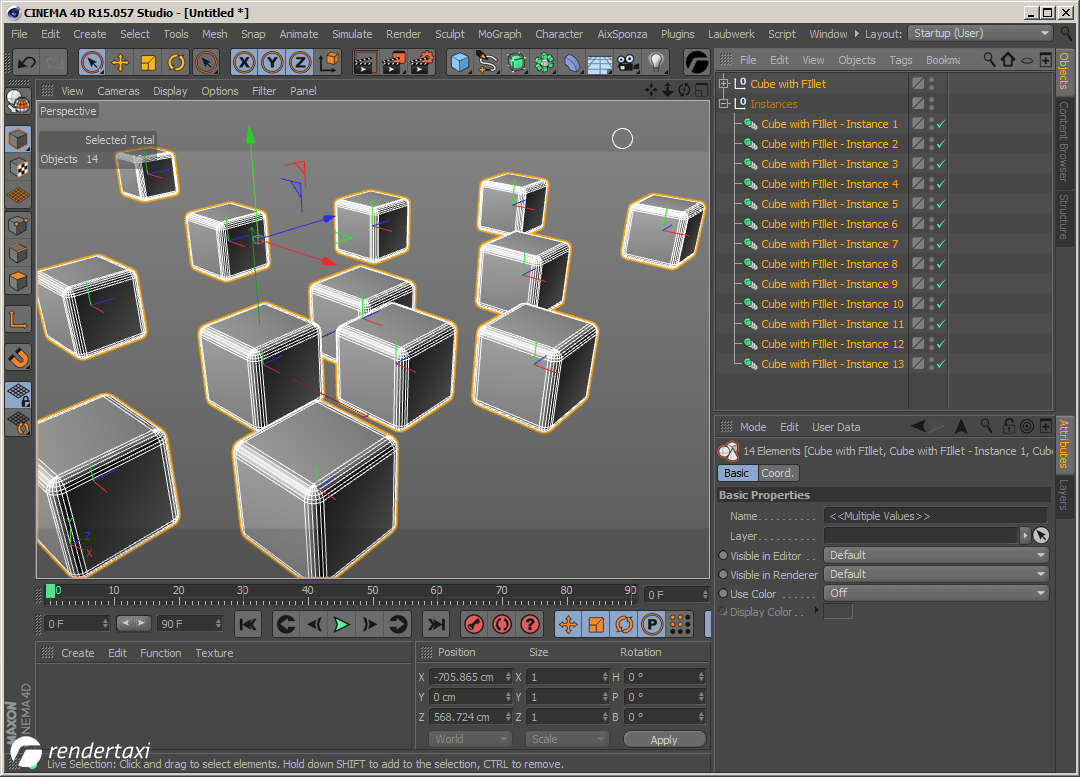Screen dimensions: 1080x777
Task: Select Cube with FIllet - Instance 13
Action: (832, 364)
